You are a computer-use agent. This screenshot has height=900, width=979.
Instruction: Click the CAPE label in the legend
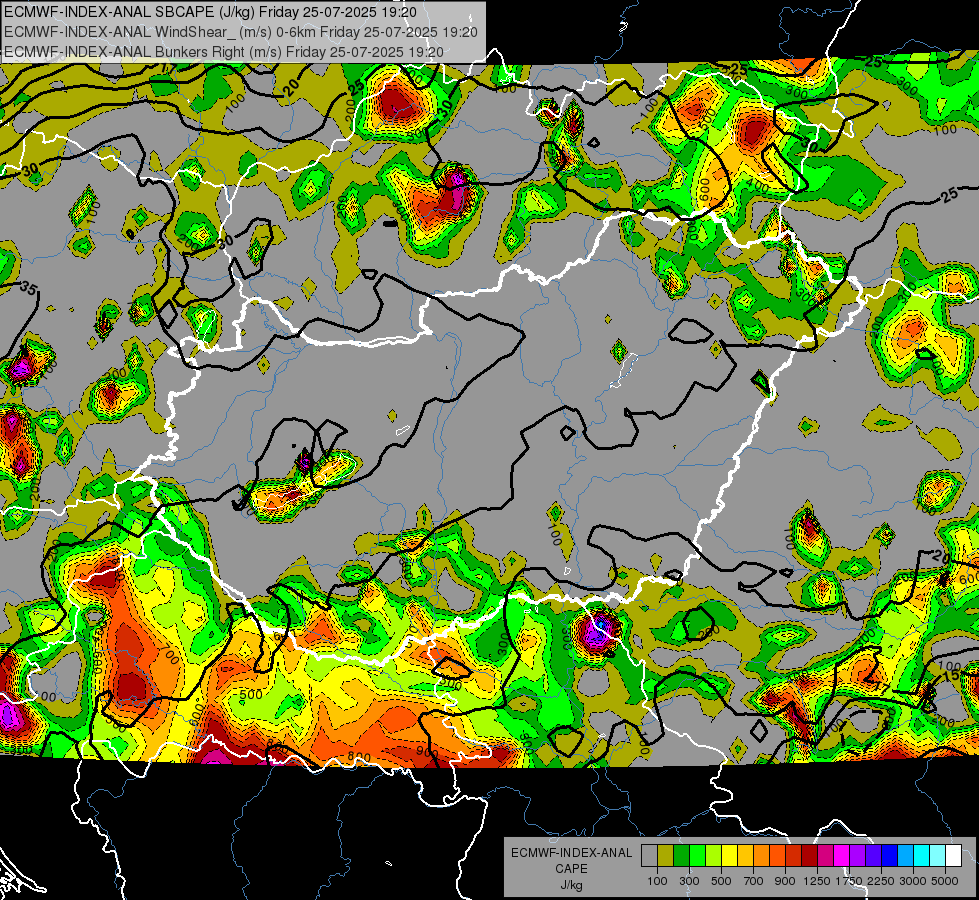pyautogui.click(x=571, y=869)
